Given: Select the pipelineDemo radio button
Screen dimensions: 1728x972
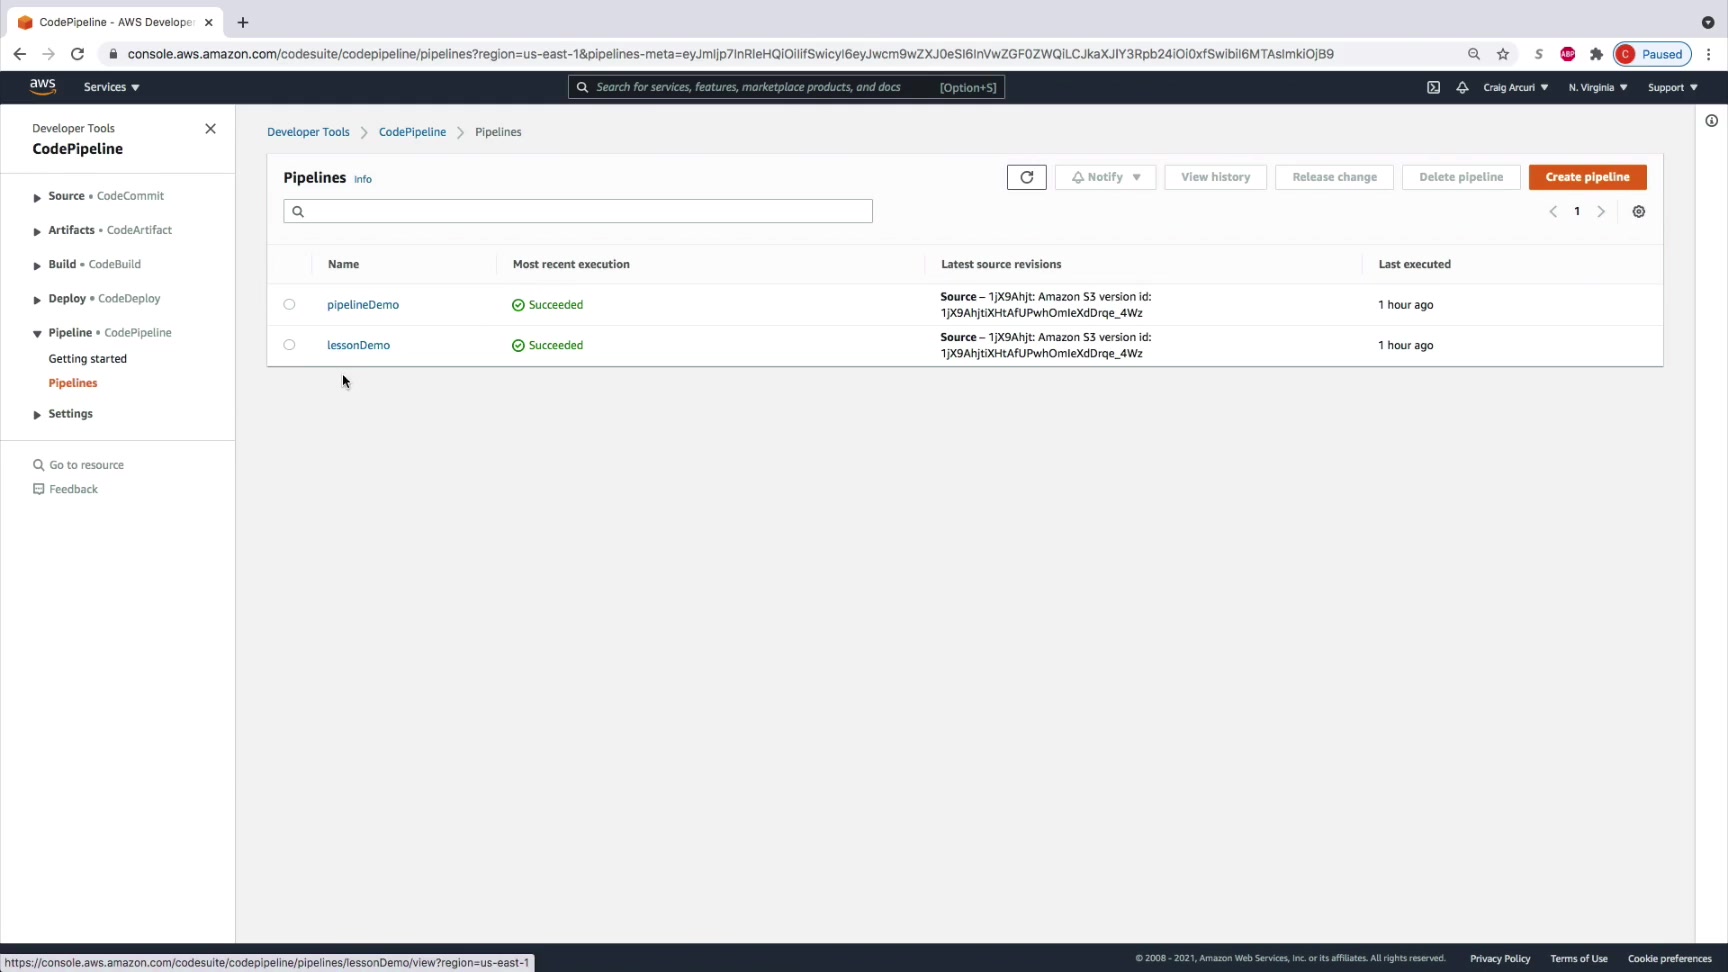Looking at the screenshot, I should point(289,305).
